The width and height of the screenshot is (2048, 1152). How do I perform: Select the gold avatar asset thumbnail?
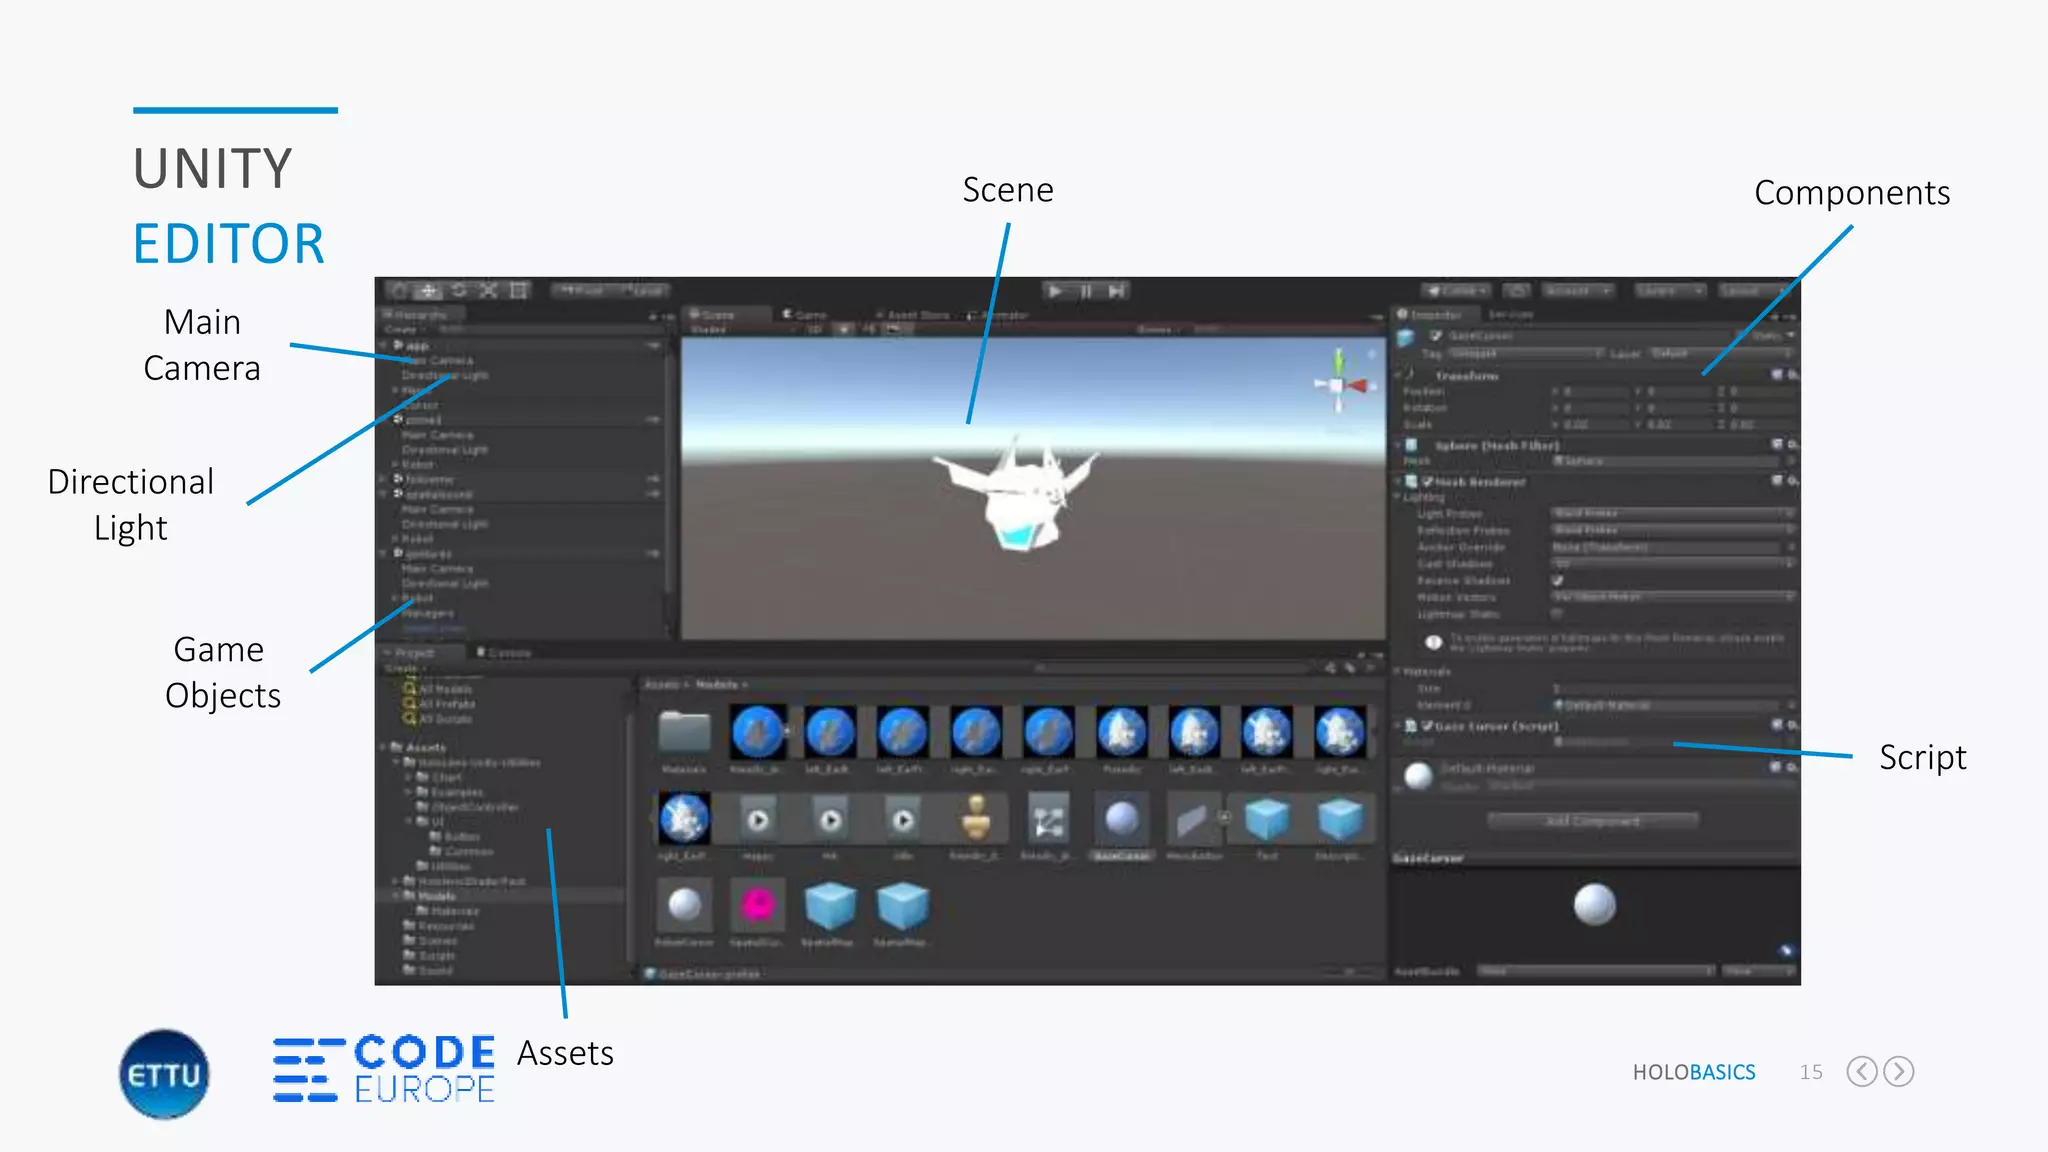[x=976, y=819]
